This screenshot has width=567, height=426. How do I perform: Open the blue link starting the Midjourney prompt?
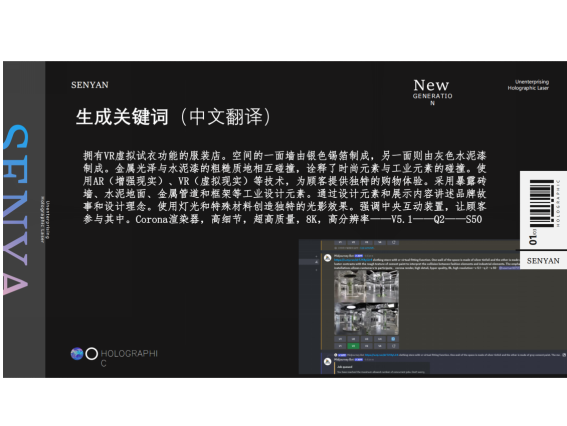click(x=353, y=260)
